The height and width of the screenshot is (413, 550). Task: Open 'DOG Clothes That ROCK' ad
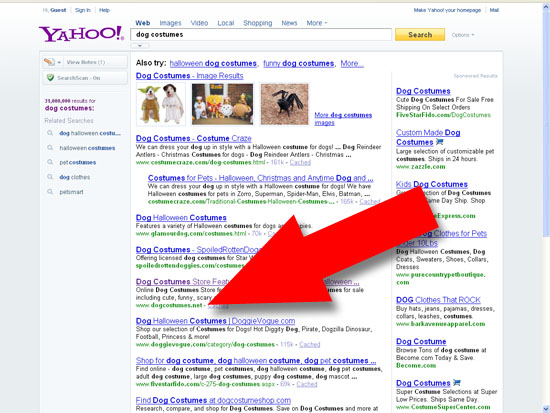438,300
